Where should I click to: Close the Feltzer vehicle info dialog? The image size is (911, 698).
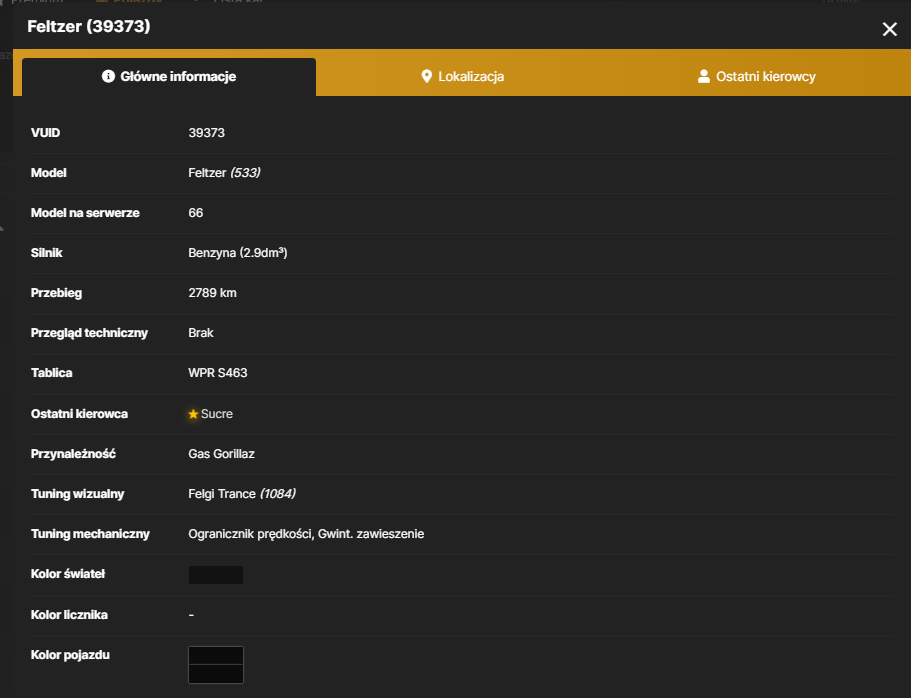coord(889,29)
